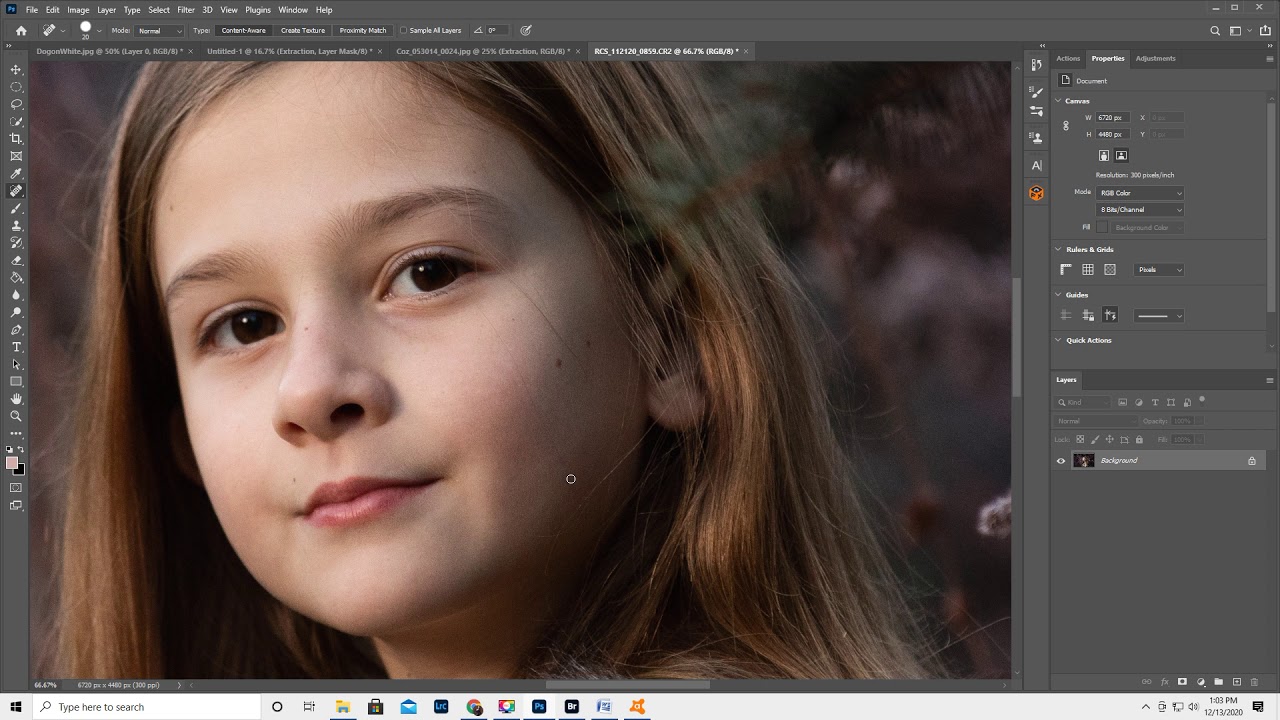Click the Grid icon in Rulers & Grids

1088,269
